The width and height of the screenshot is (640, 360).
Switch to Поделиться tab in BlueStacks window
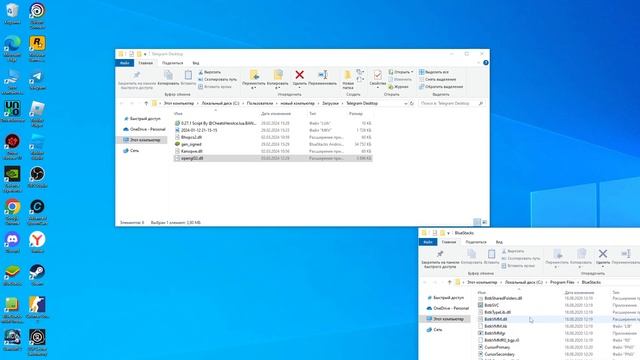pyautogui.click(x=476, y=242)
